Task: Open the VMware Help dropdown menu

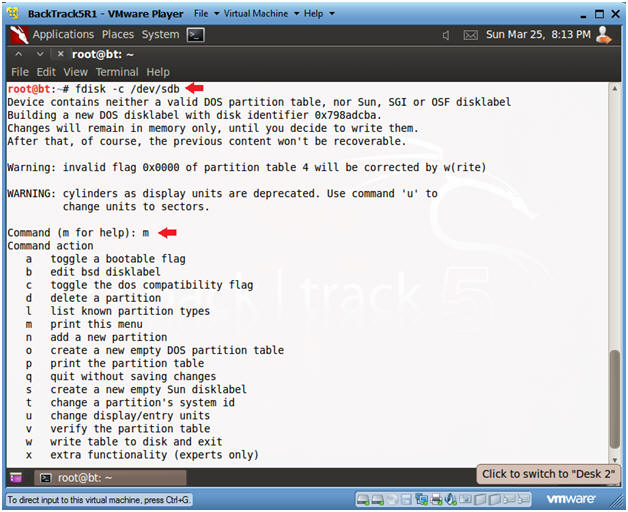Action: pyautogui.click(x=319, y=14)
